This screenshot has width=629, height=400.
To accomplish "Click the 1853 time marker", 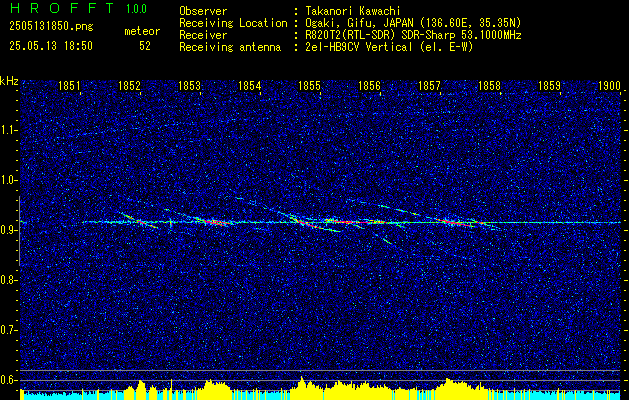I will (189, 85).
